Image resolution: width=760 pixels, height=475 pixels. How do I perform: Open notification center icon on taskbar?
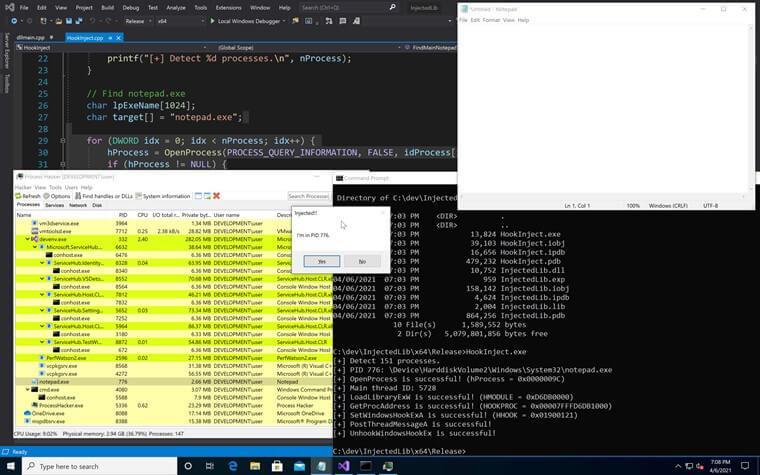pos(745,466)
